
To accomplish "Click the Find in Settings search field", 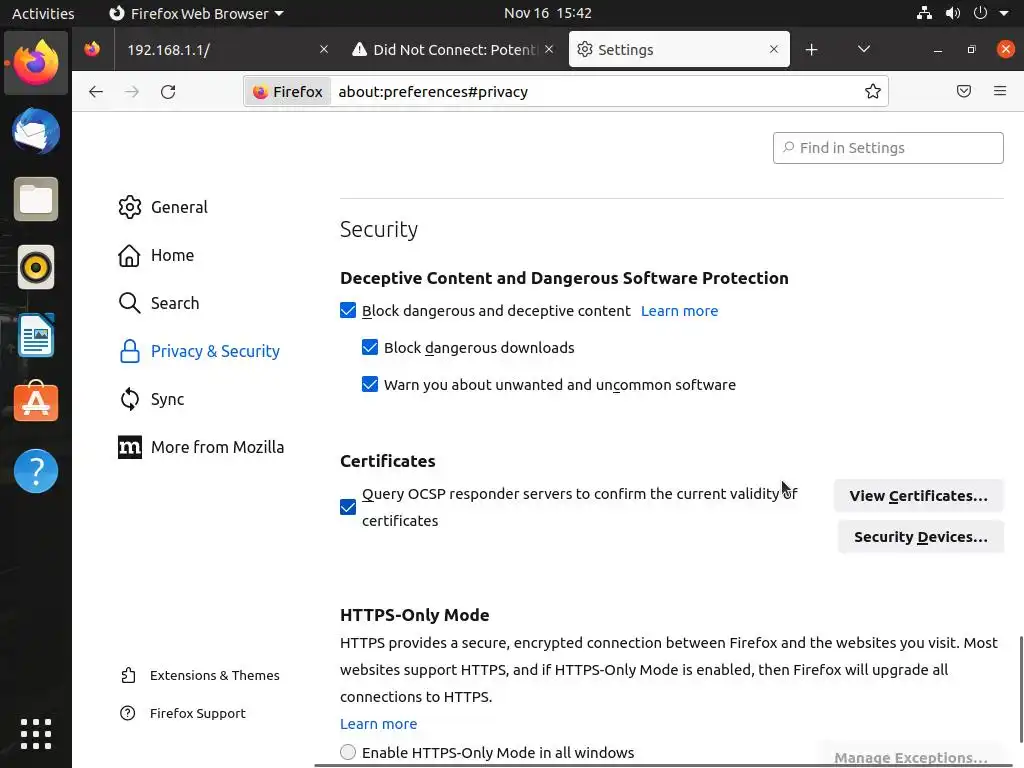I will coord(888,148).
